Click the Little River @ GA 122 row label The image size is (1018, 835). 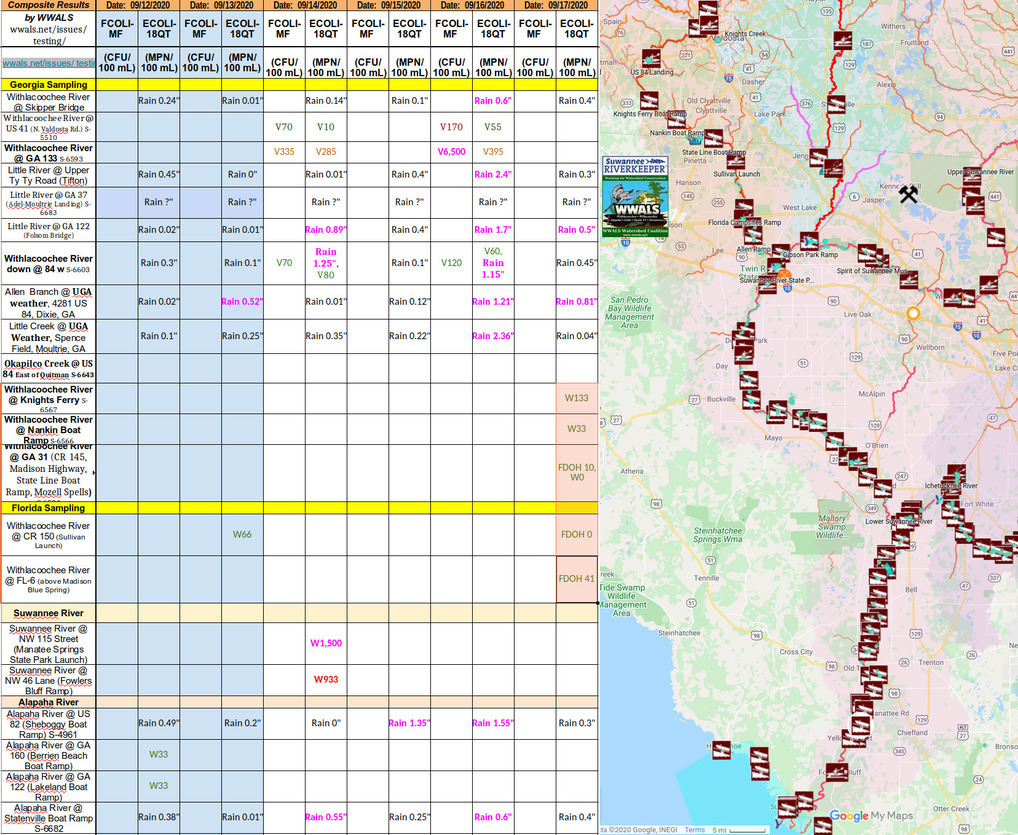49,230
